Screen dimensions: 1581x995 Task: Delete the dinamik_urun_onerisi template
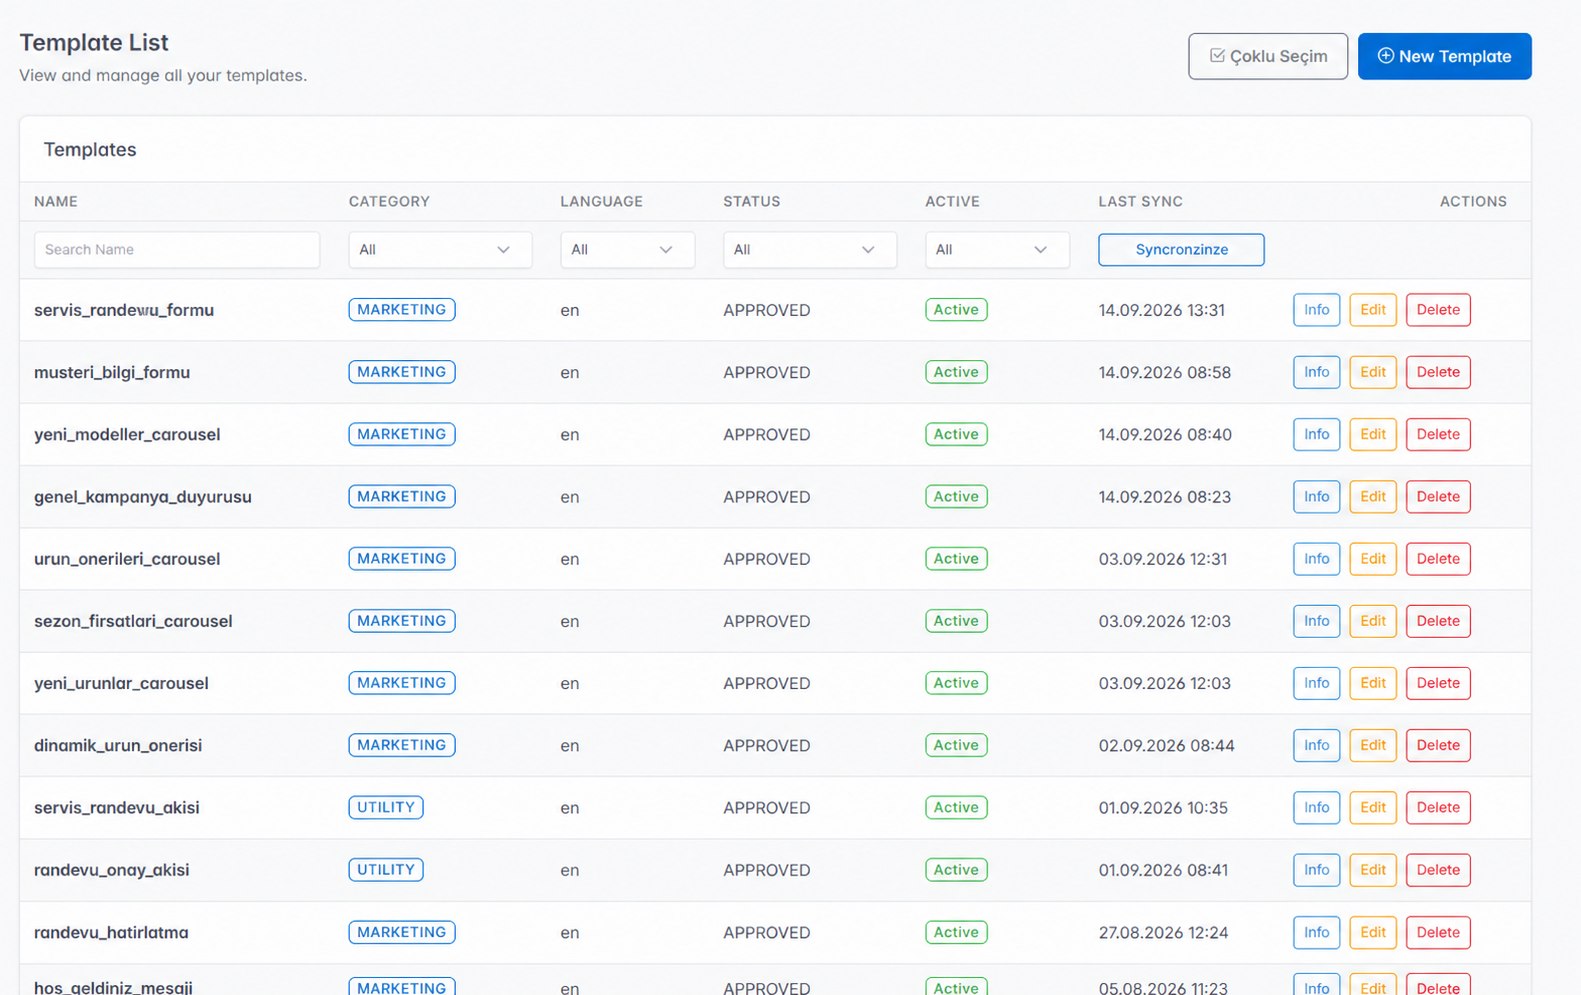1438,745
